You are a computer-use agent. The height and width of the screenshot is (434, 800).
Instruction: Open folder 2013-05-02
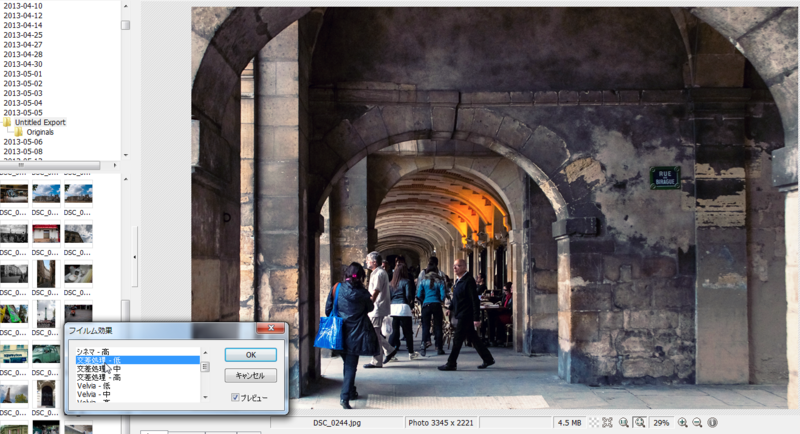pyautogui.click(x=23, y=84)
